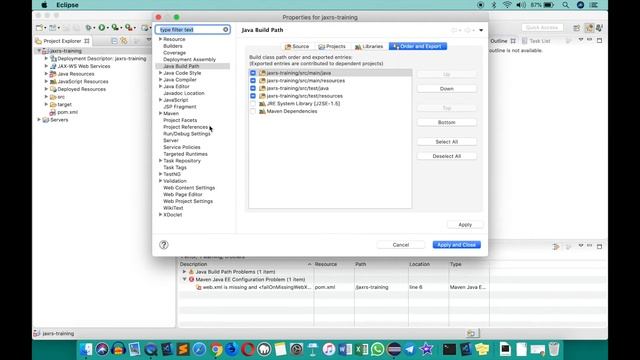
Task: Expand JAX-WS Web Services in Project Explorer
Action: tap(46, 66)
